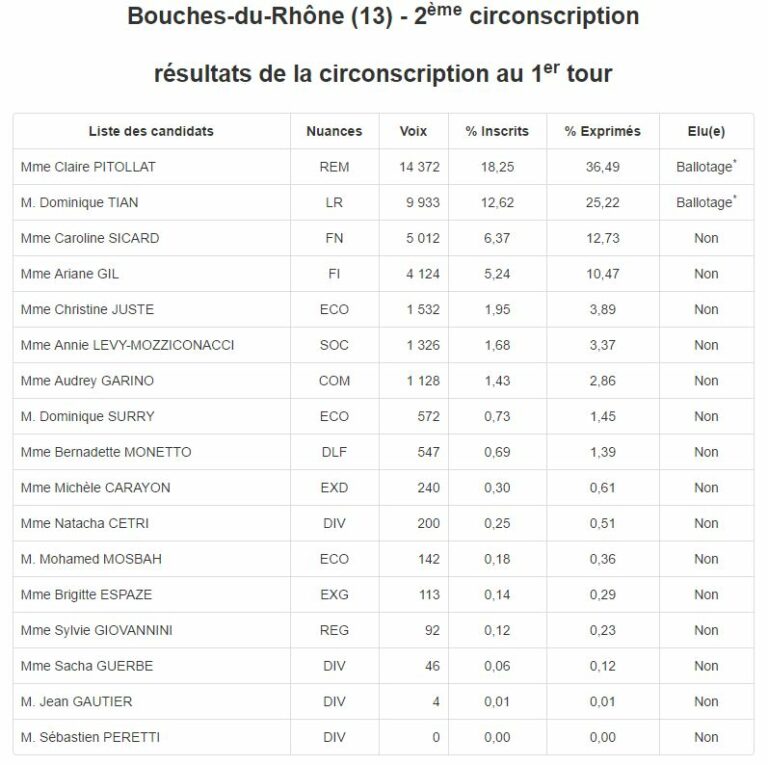This screenshot has width=768, height=765.
Task: Click the DLF nuance for Bernadette MONETTO
Action: click(x=334, y=452)
